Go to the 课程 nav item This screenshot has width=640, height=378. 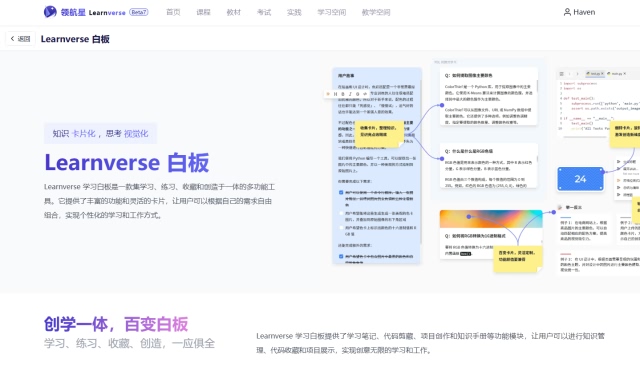tap(203, 12)
